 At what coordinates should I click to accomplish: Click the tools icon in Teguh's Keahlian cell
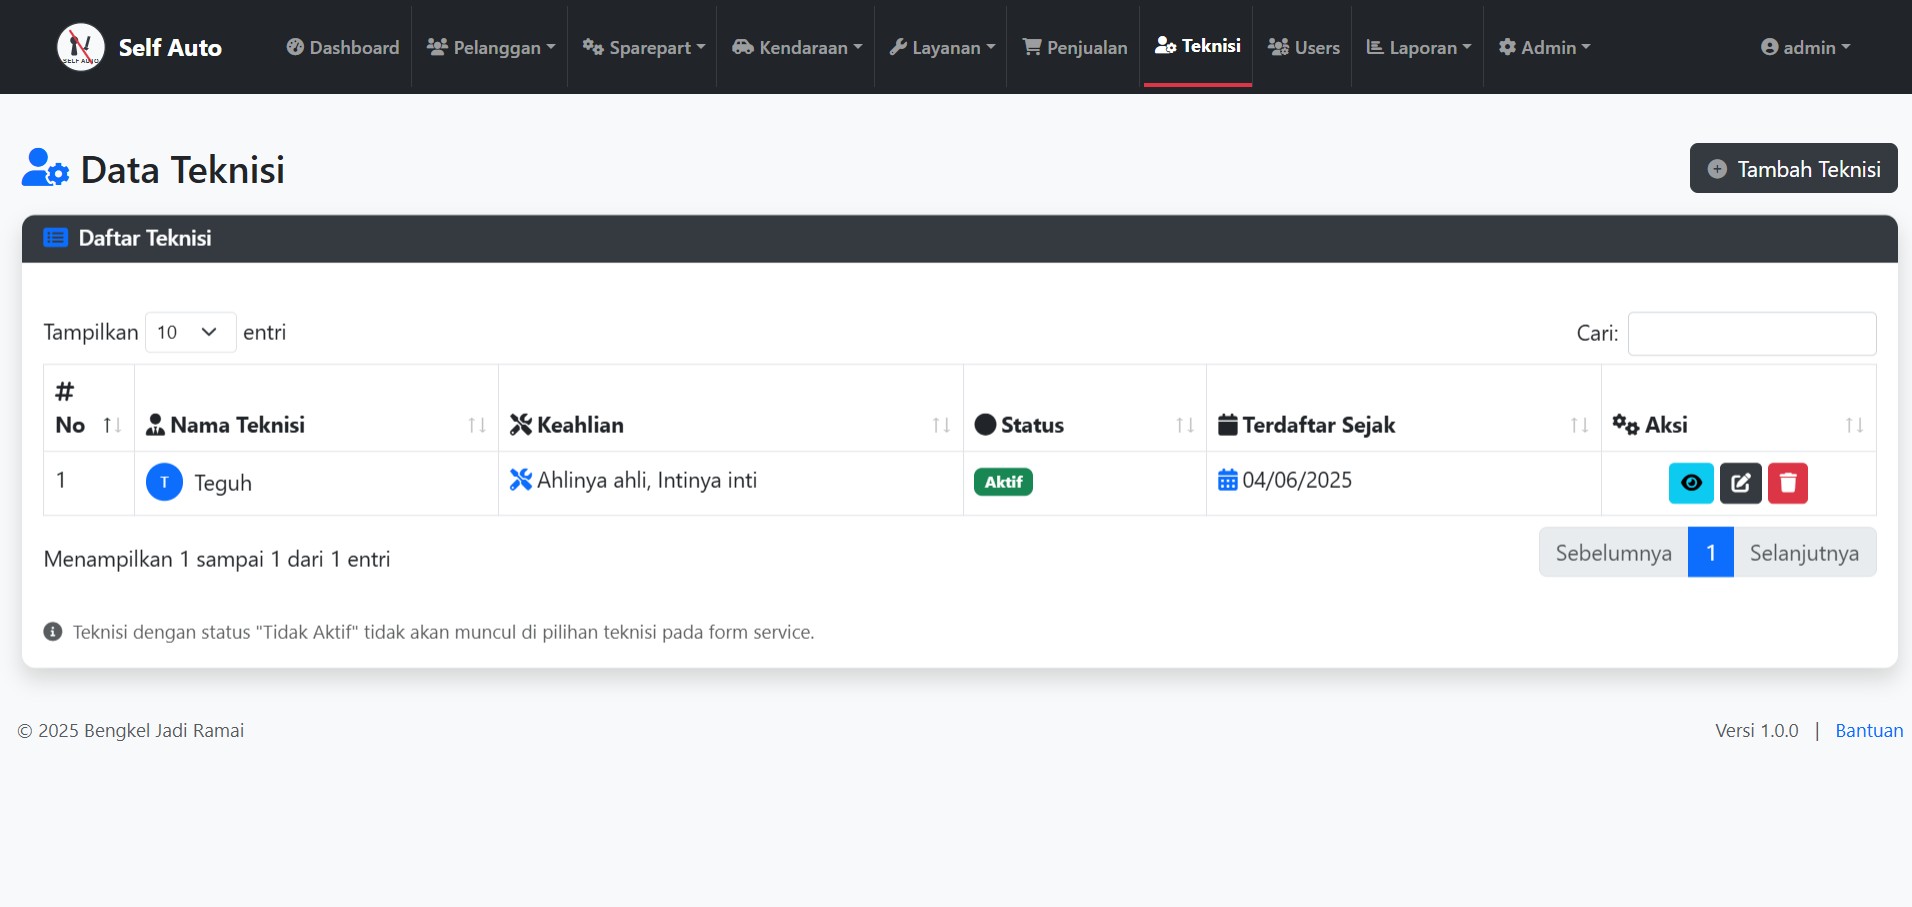coord(520,480)
